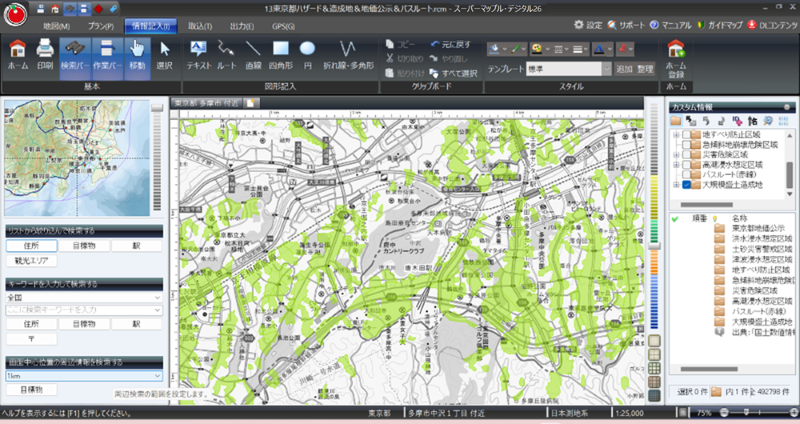
Task: Click the lightest map style square icon
Action: coord(655,340)
